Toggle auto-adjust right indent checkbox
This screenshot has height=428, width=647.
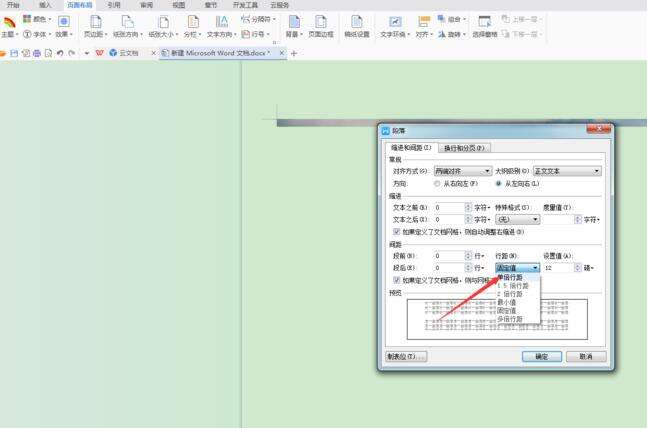click(397, 231)
